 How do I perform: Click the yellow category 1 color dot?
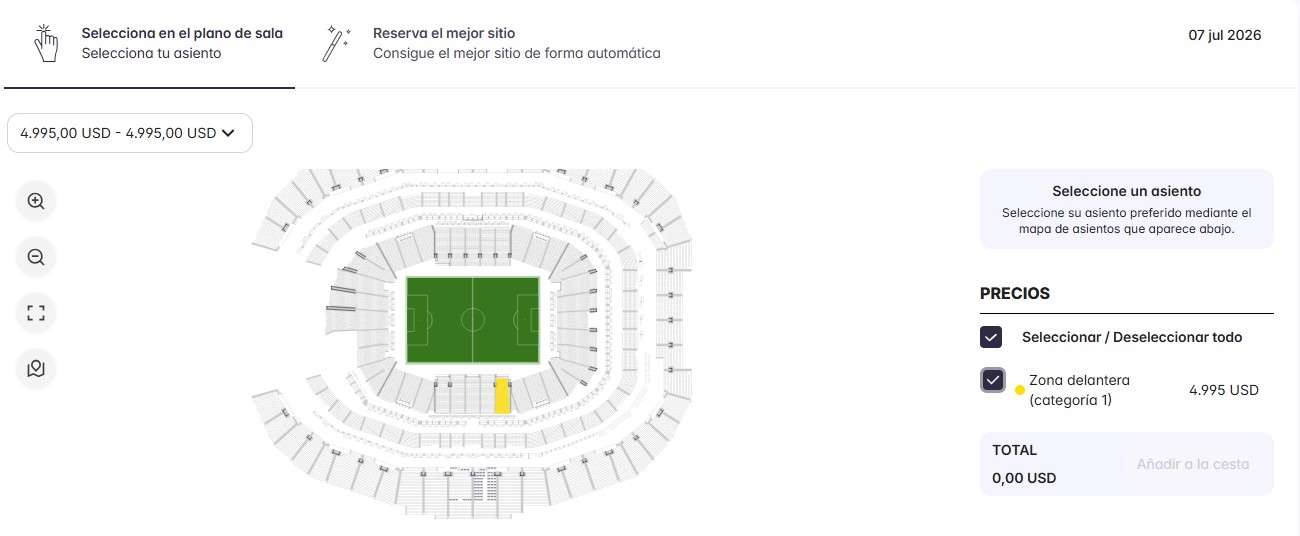pos(1020,390)
